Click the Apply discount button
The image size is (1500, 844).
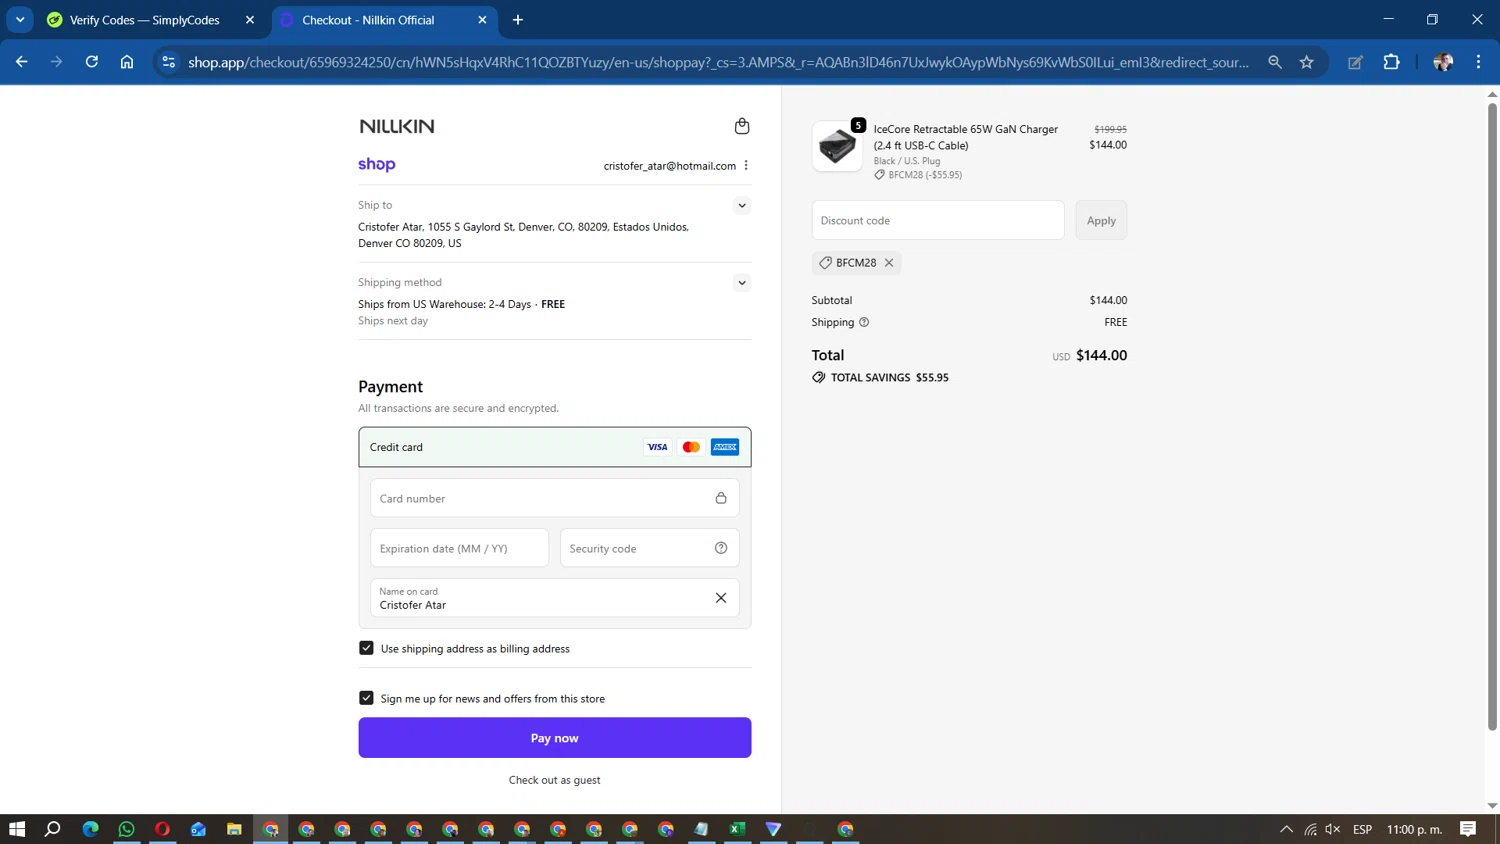pos(1101,220)
